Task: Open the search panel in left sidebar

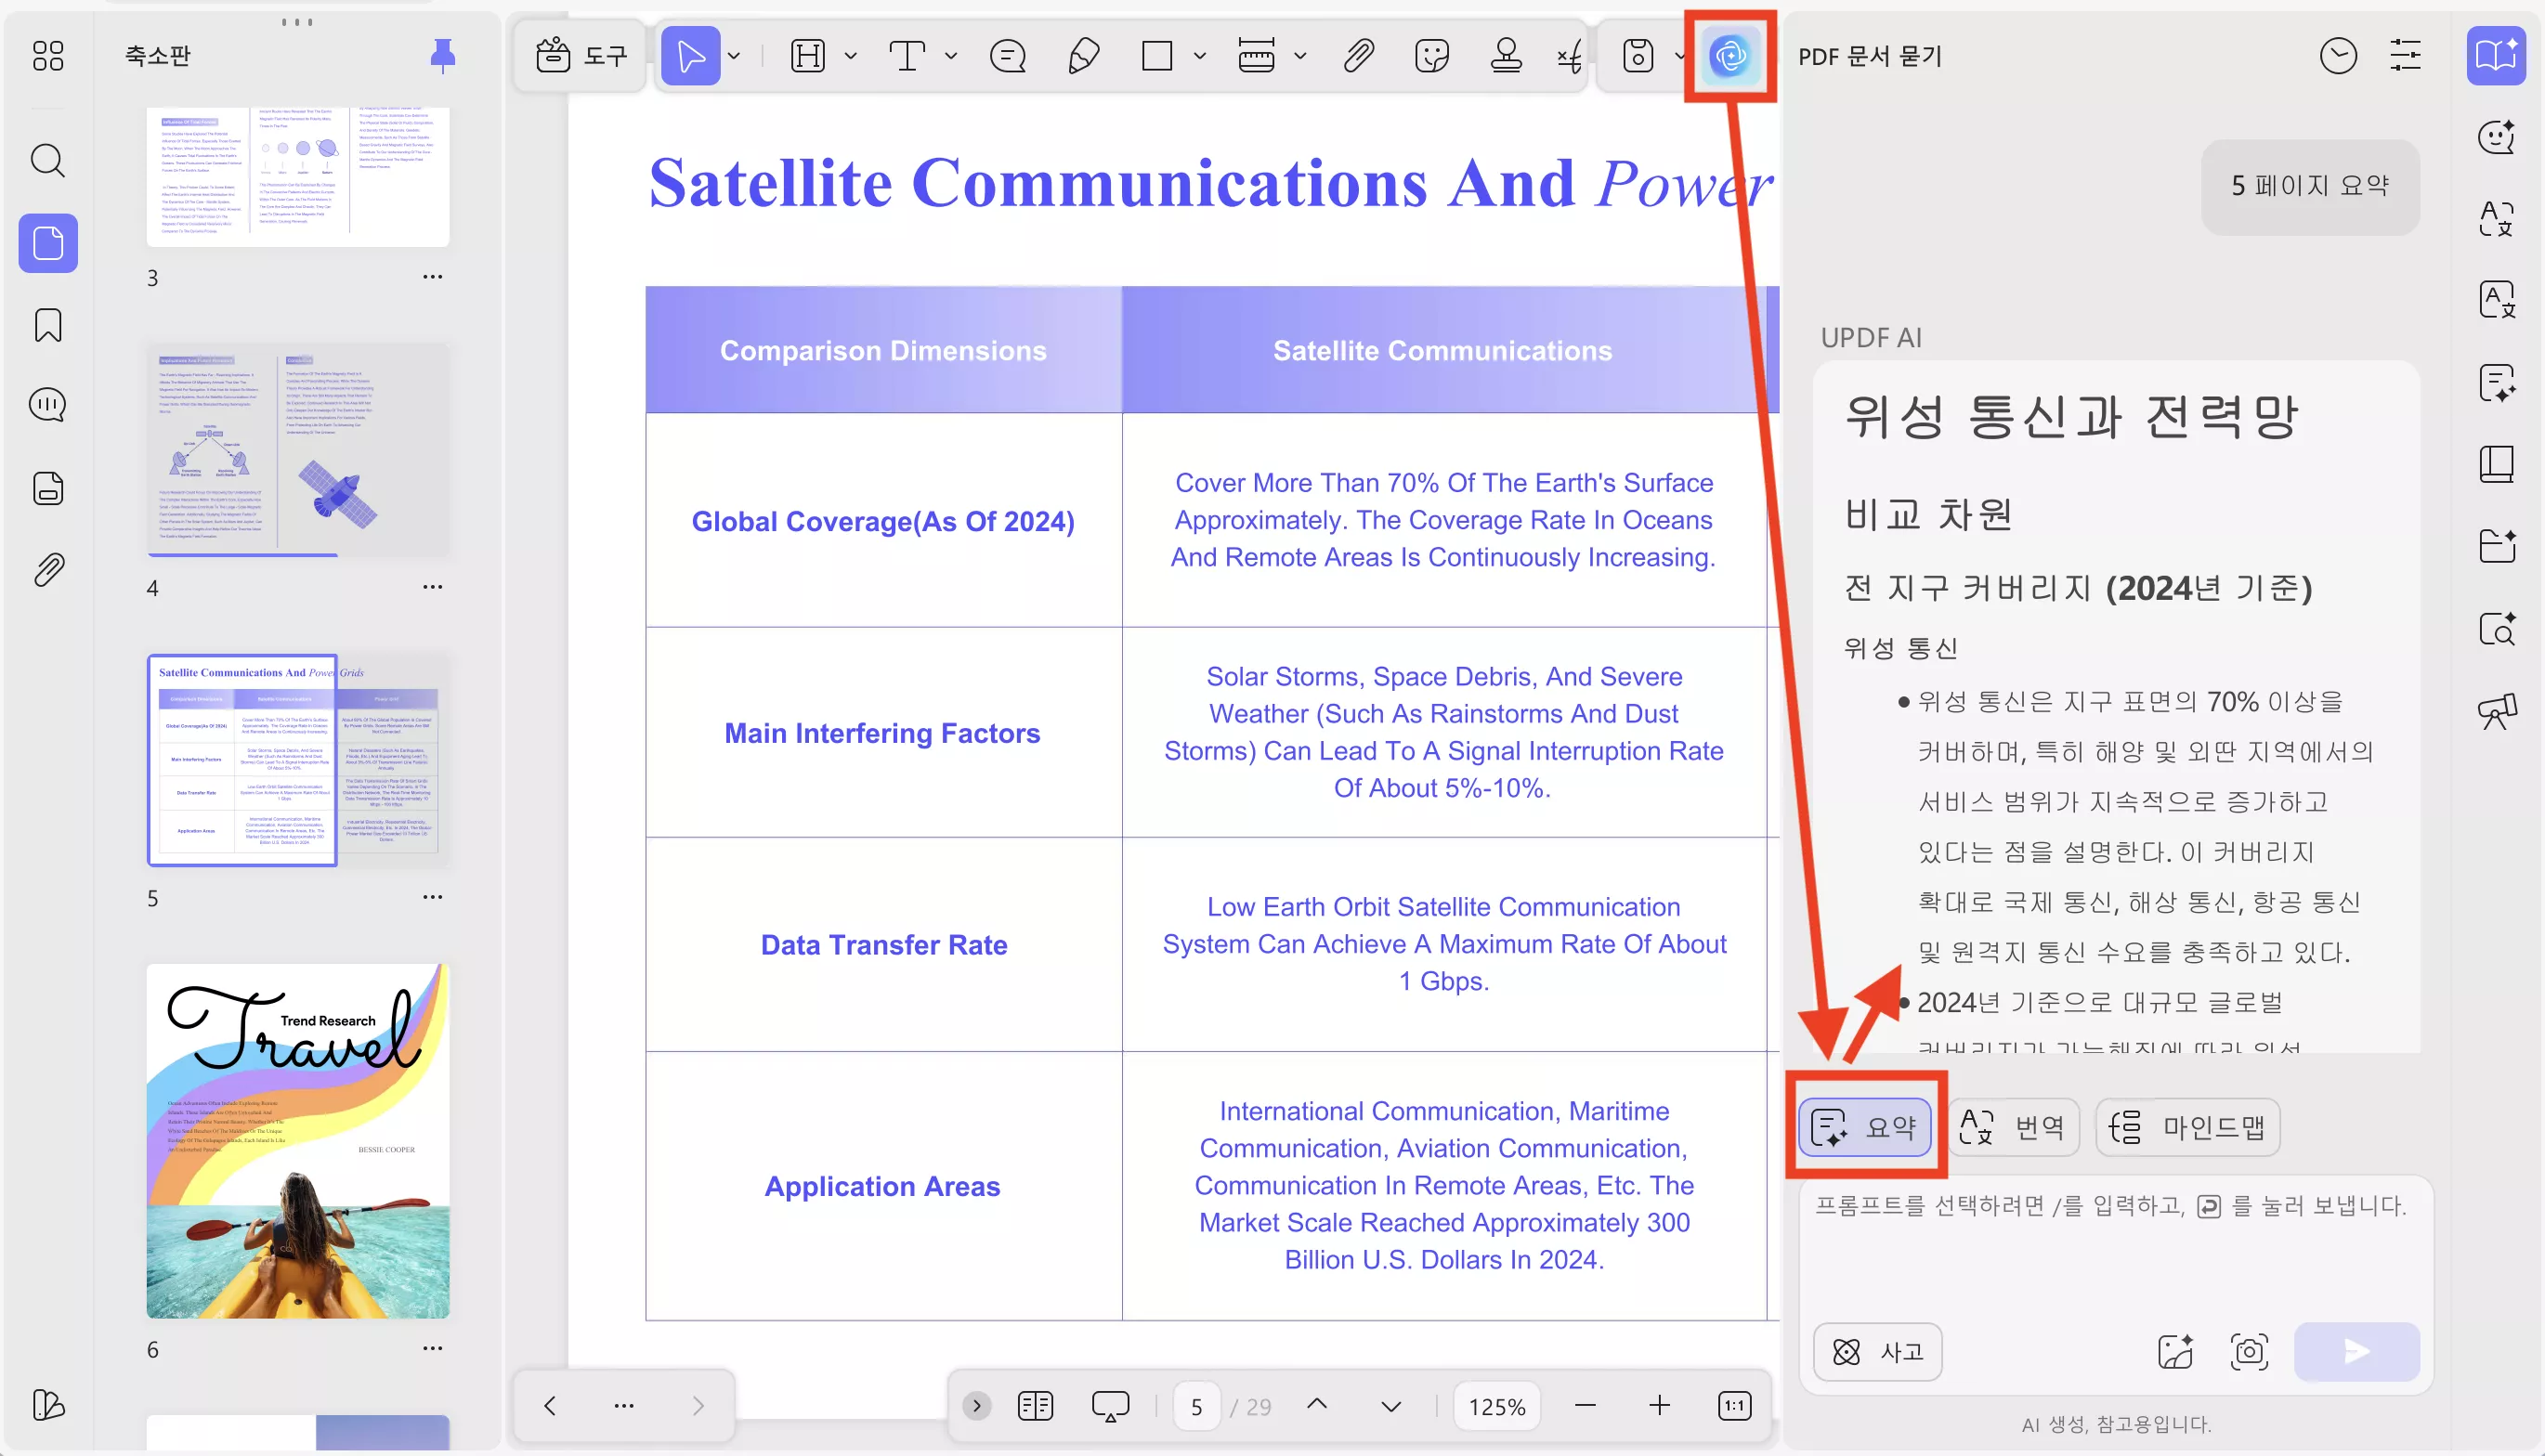Action: click(48, 160)
